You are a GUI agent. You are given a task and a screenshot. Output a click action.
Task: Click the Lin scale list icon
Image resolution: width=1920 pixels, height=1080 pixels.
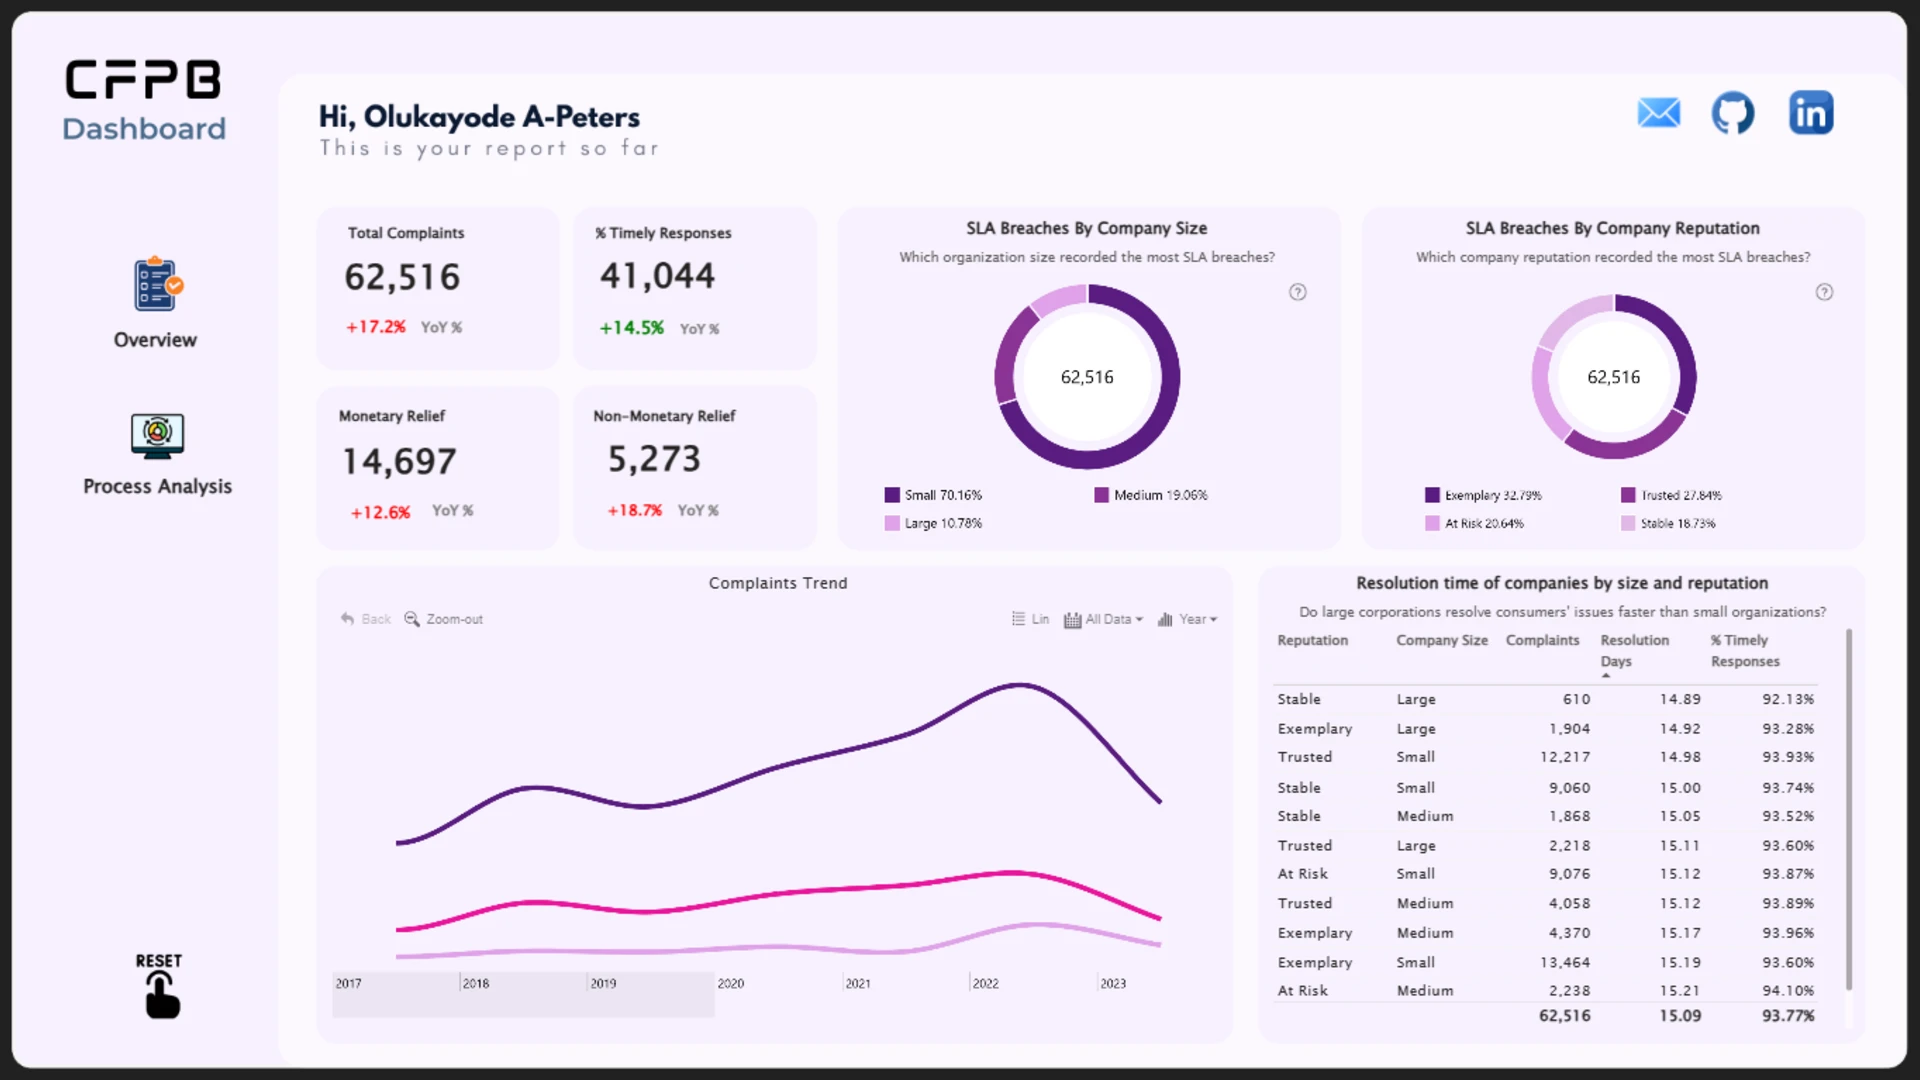1018,619
